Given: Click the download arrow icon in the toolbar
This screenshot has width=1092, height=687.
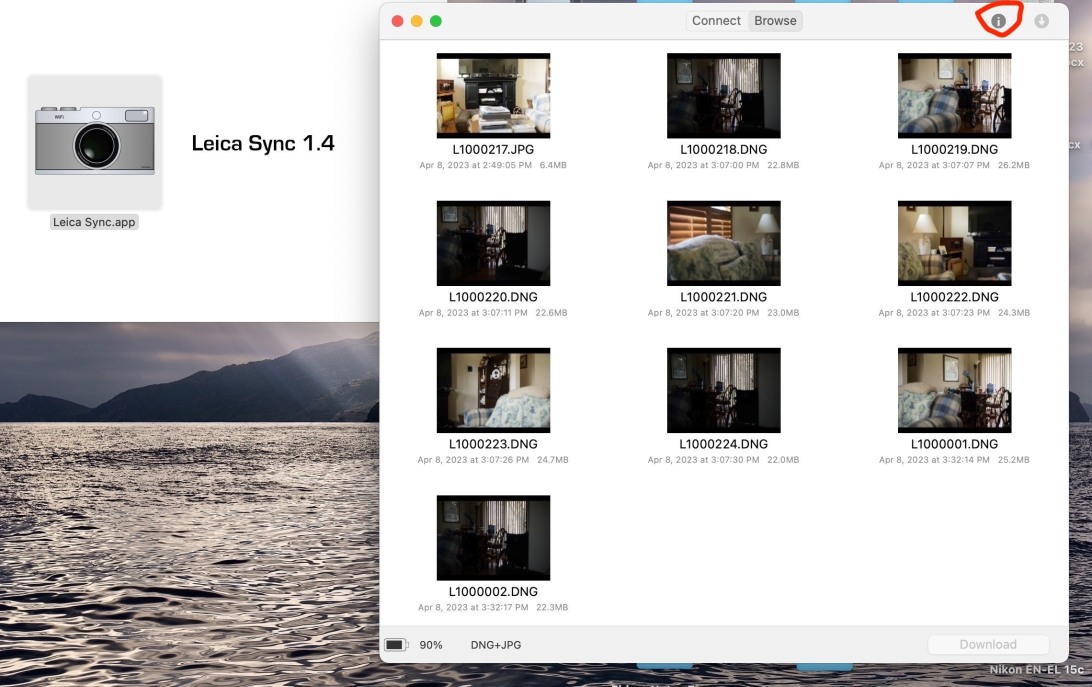Looking at the screenshot, I should pos(1042,21).
